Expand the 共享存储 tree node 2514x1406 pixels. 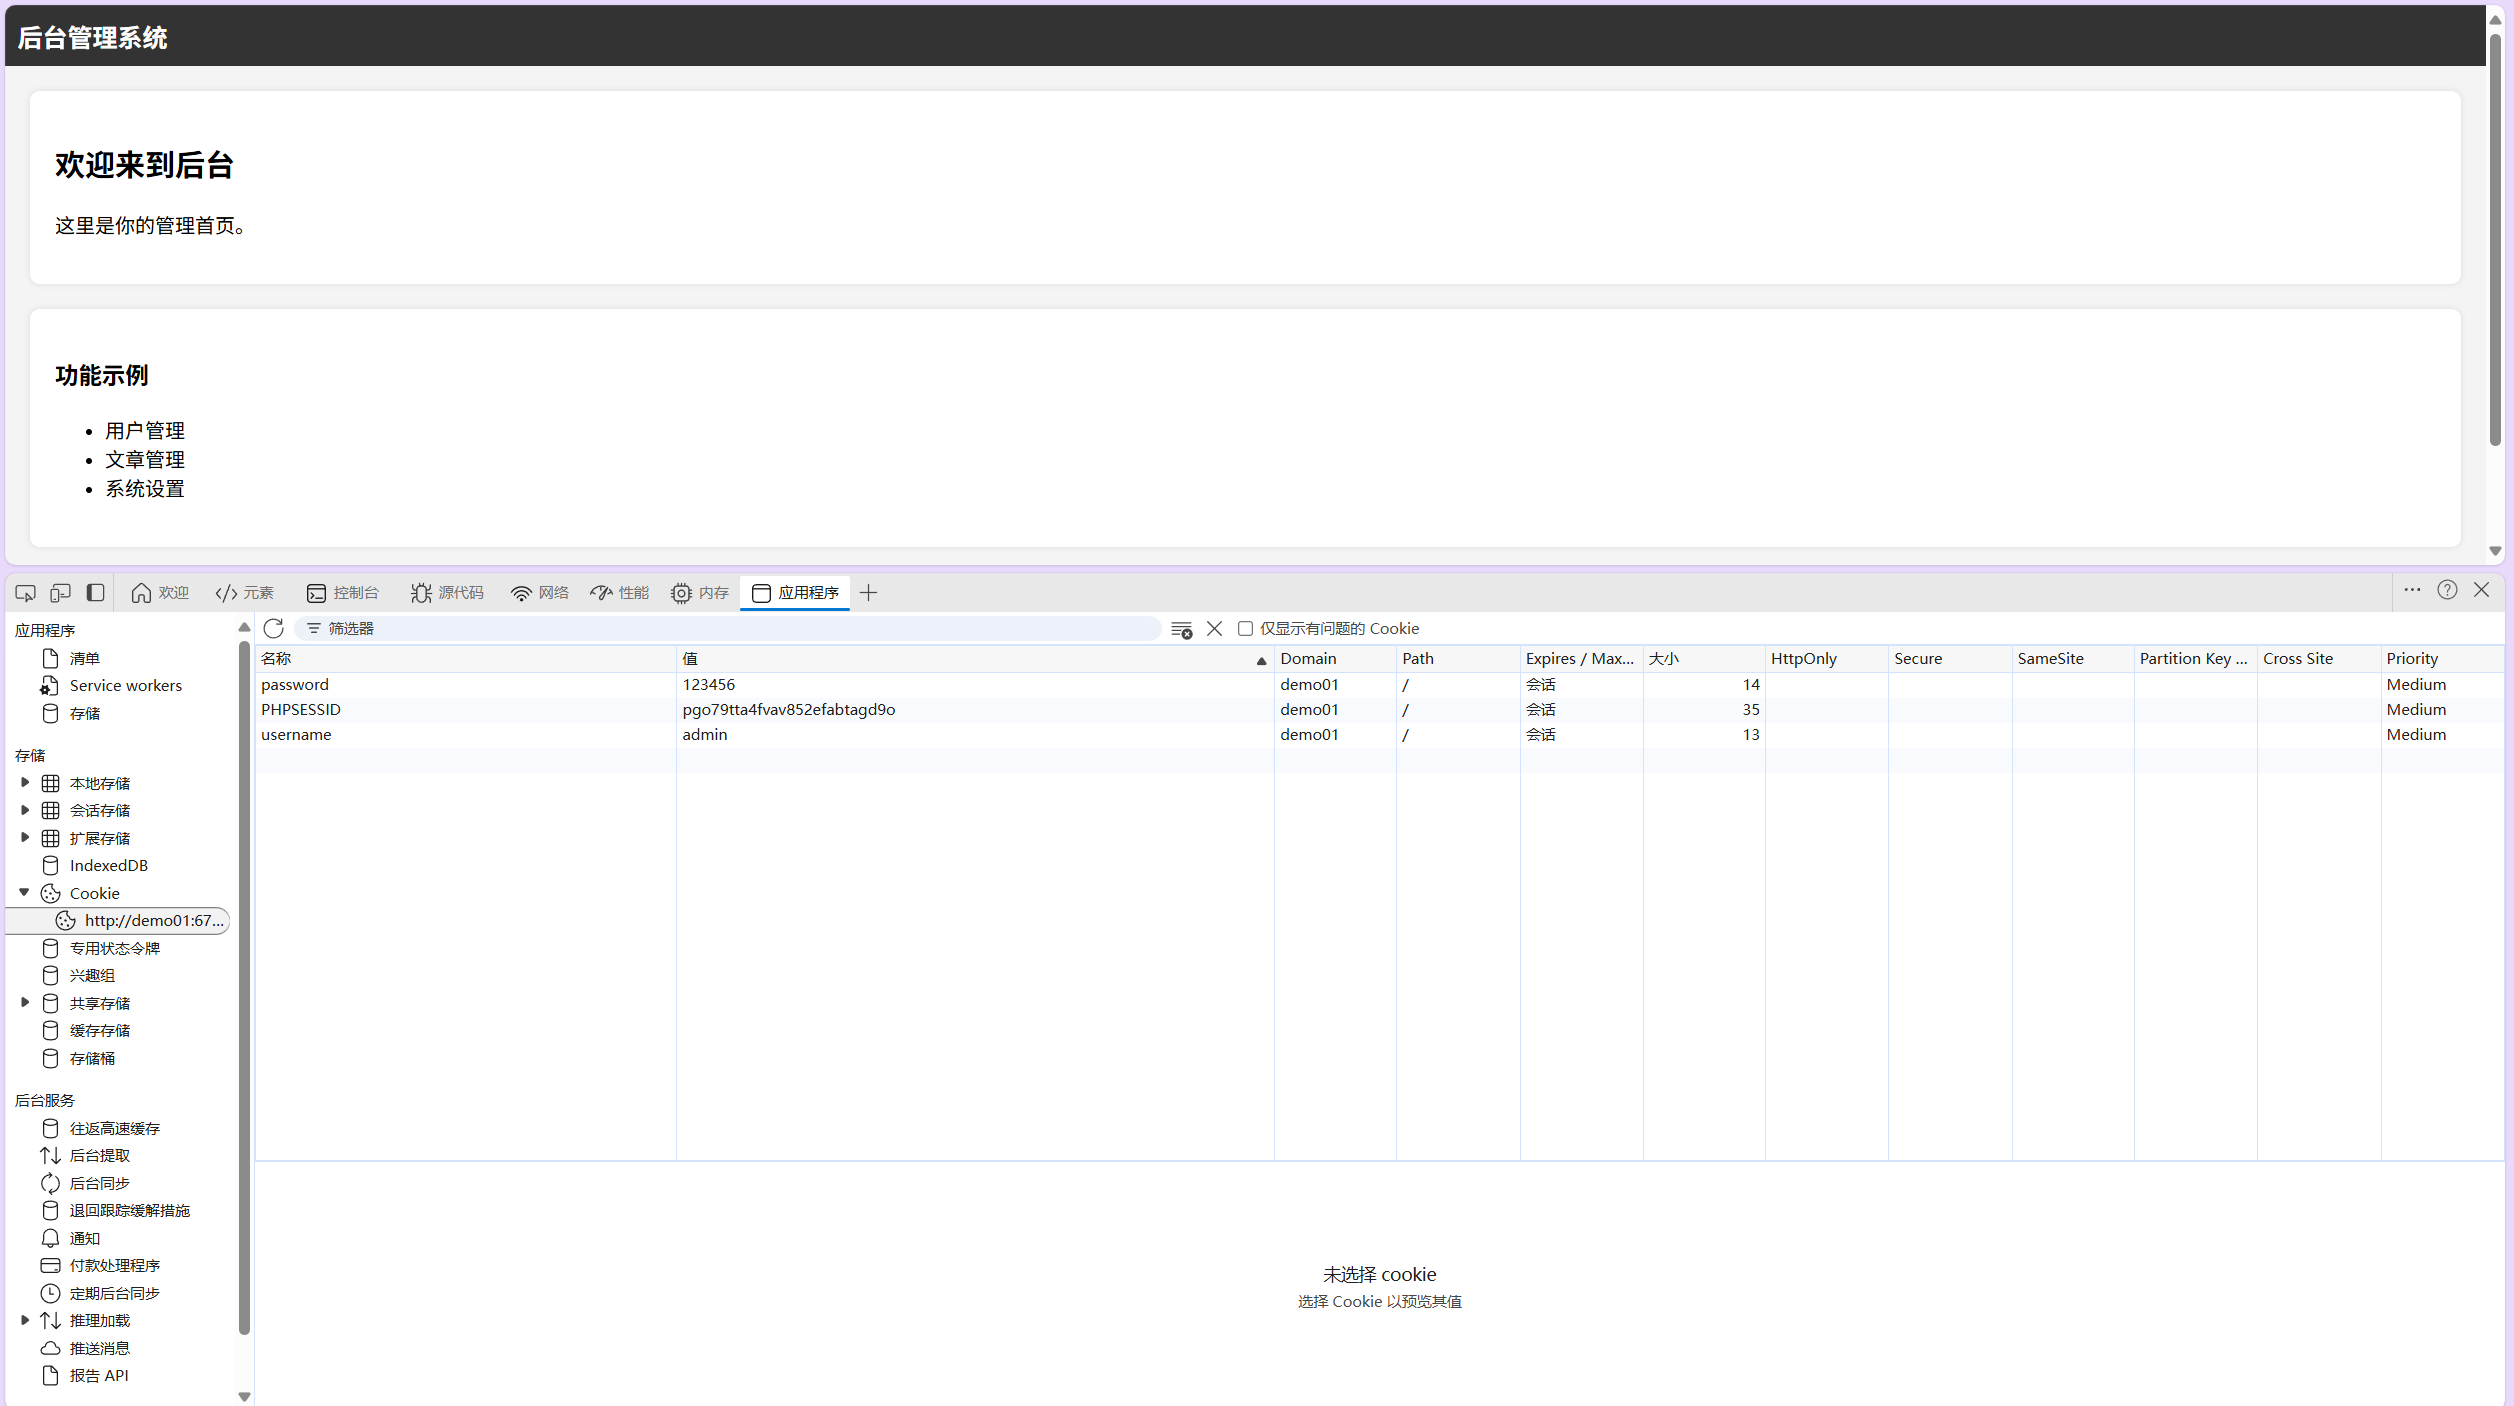(25, 1003)
